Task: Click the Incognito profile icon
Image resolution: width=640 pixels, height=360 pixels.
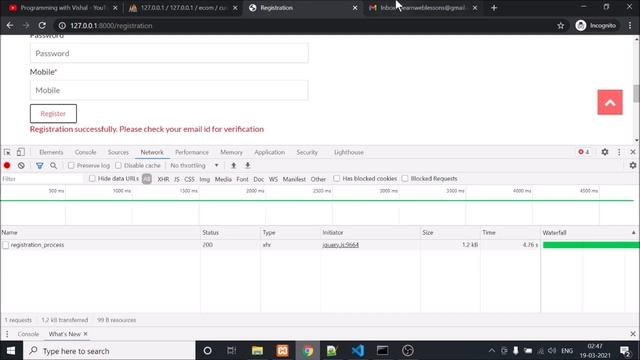Action: 580,25
